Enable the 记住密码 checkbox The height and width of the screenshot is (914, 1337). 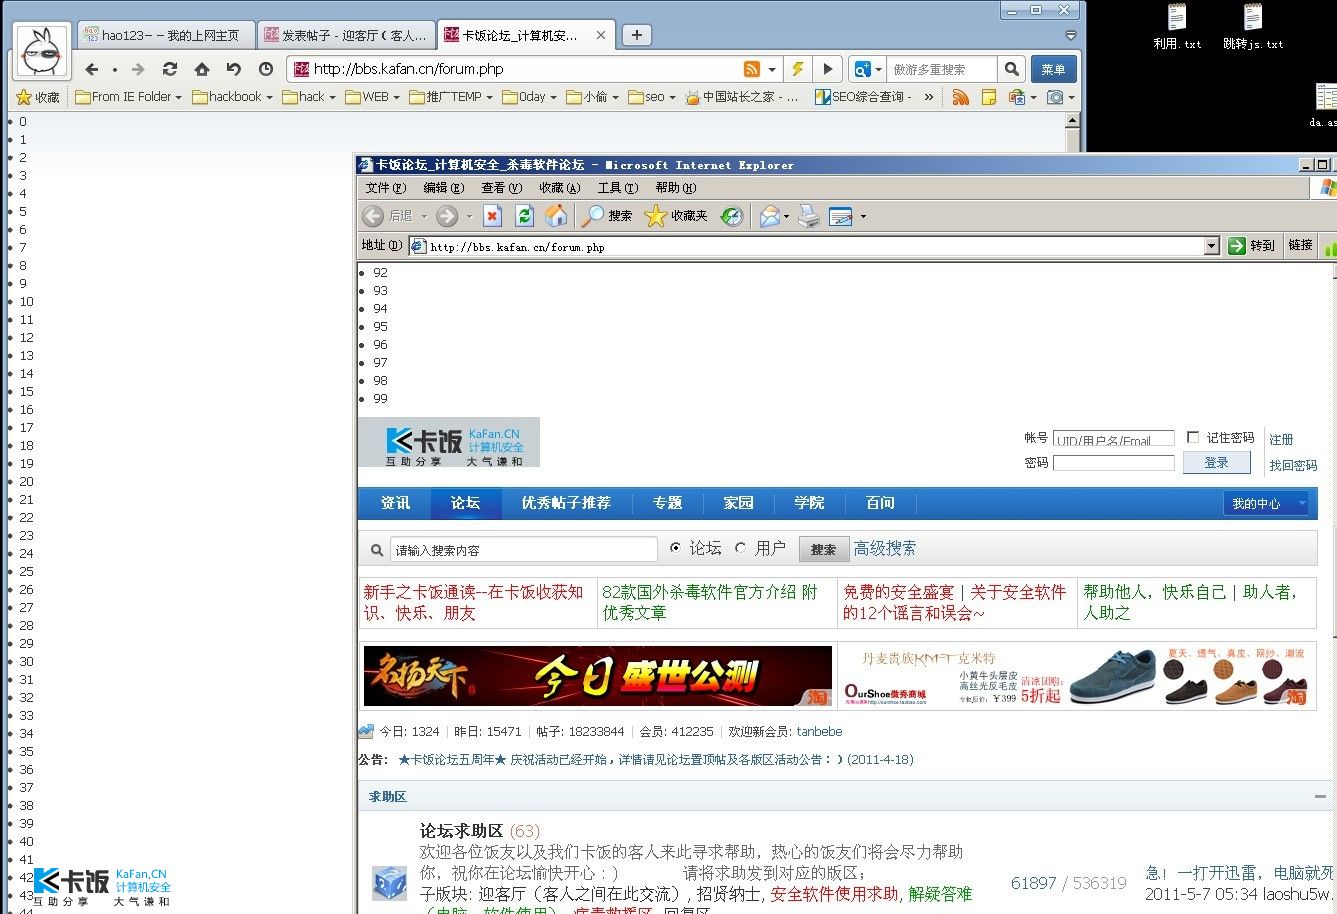pos(1192,437)
